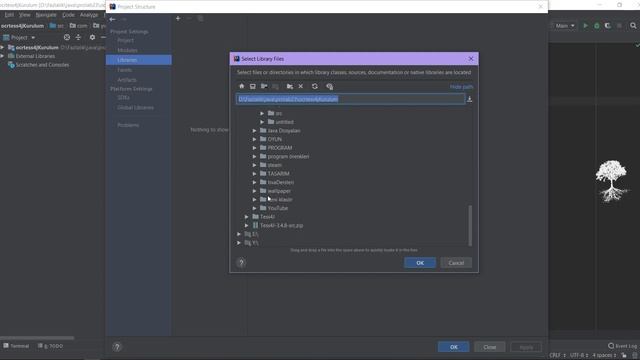The image size is (640, 360).
Task: Open help in Select Library Files dialog
Action: pos(241,263)
